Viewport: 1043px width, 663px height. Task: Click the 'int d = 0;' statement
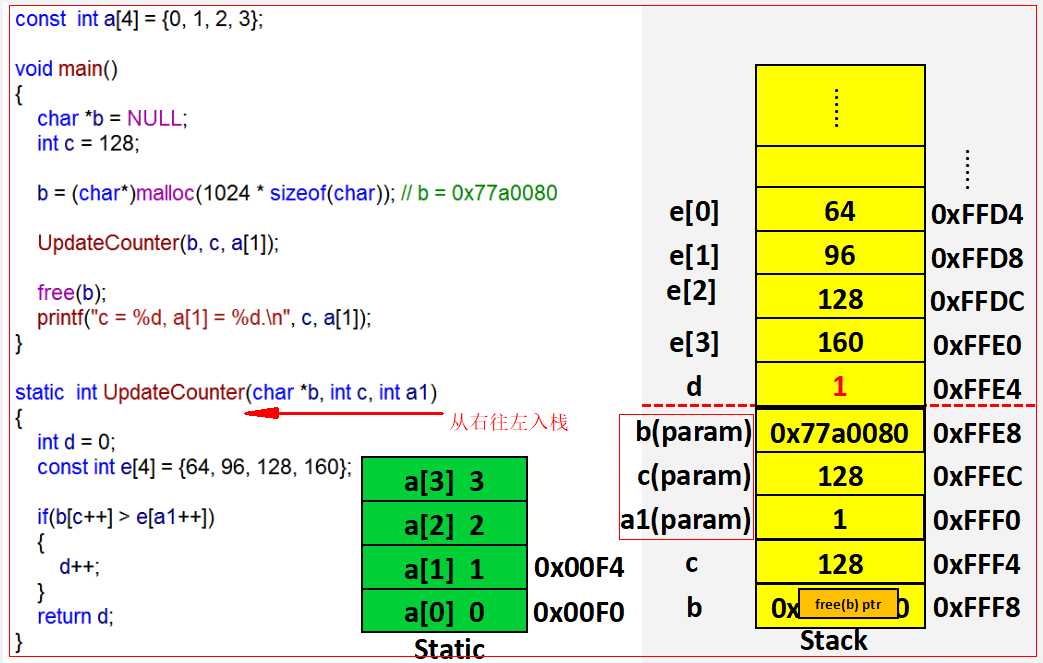click(x=76, y=442)
